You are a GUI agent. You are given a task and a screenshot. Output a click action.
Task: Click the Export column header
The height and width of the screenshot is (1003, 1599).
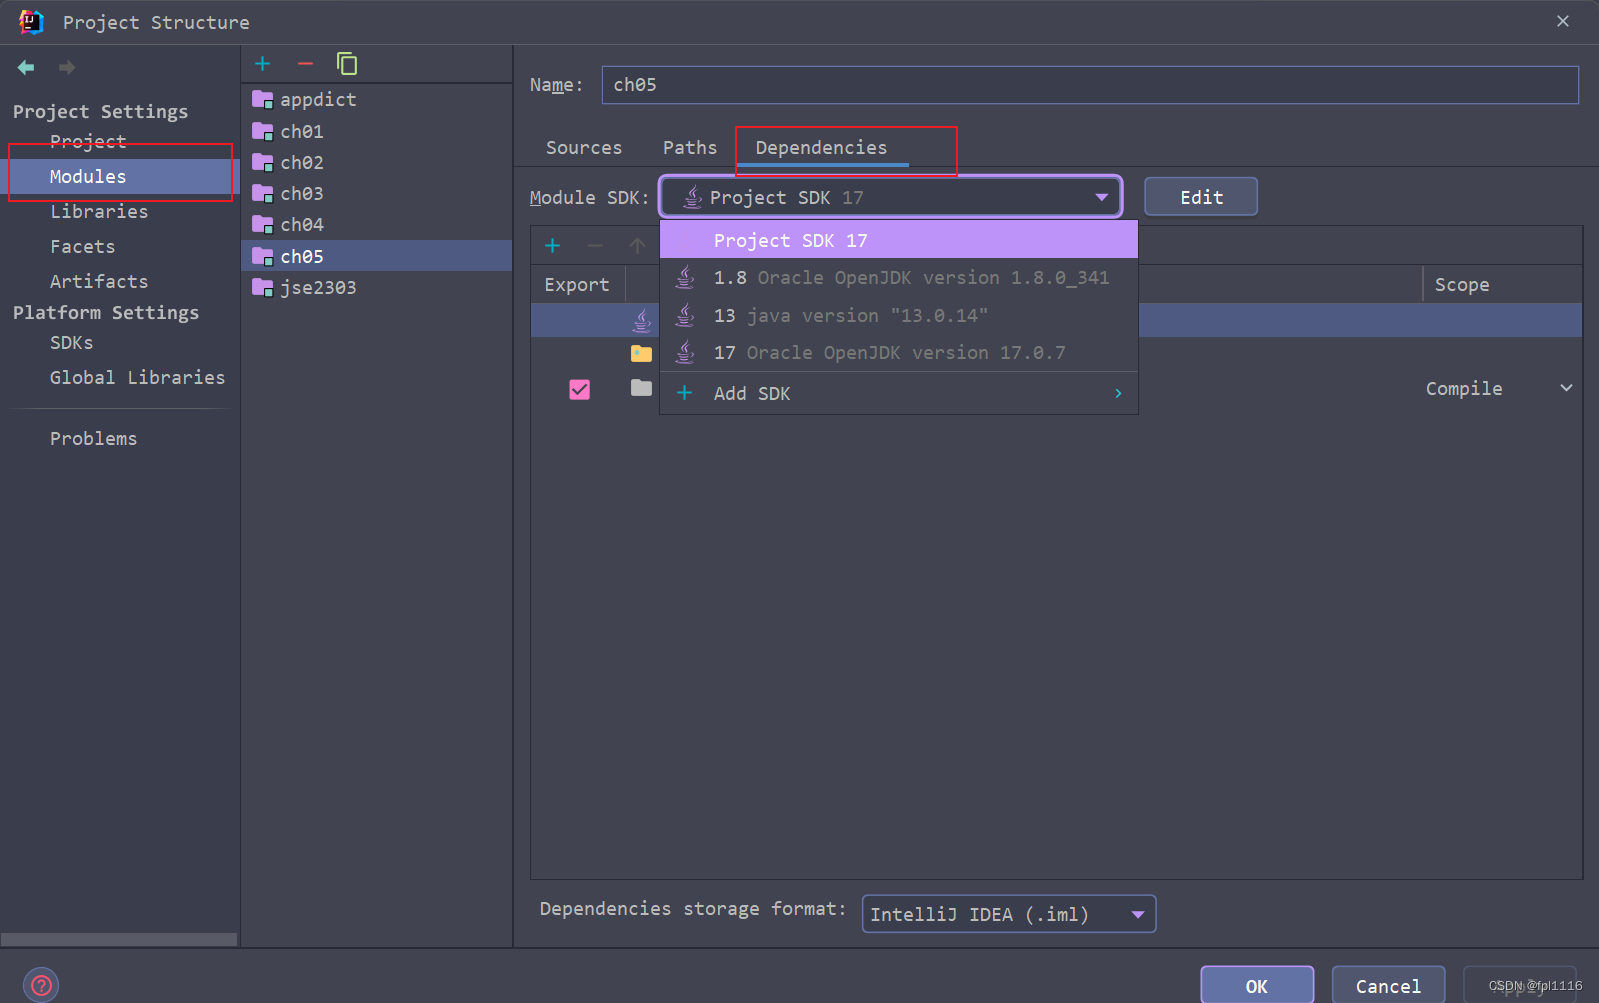click(577, 284)
